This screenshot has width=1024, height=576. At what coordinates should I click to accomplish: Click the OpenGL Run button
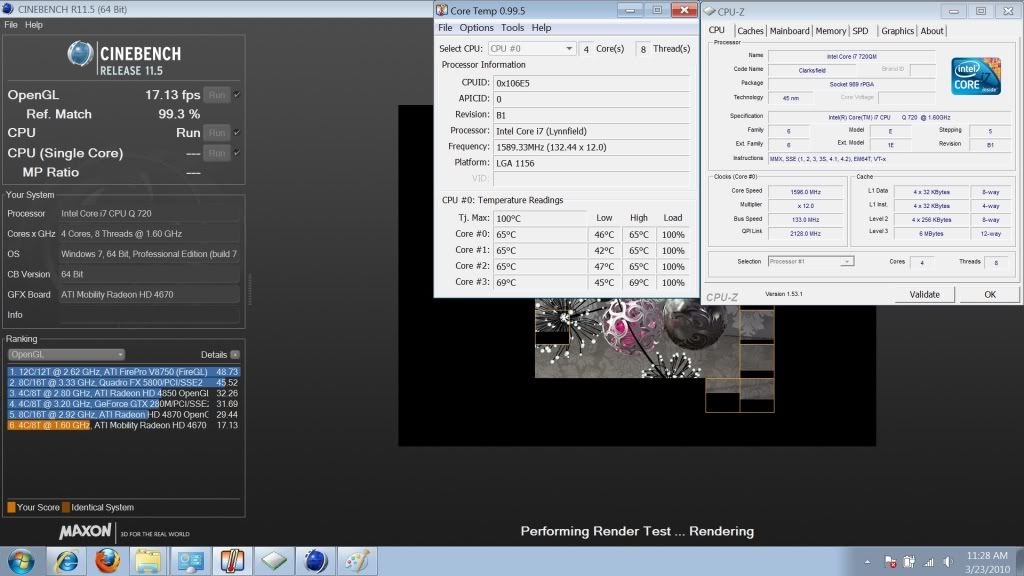tap(217, 95)
